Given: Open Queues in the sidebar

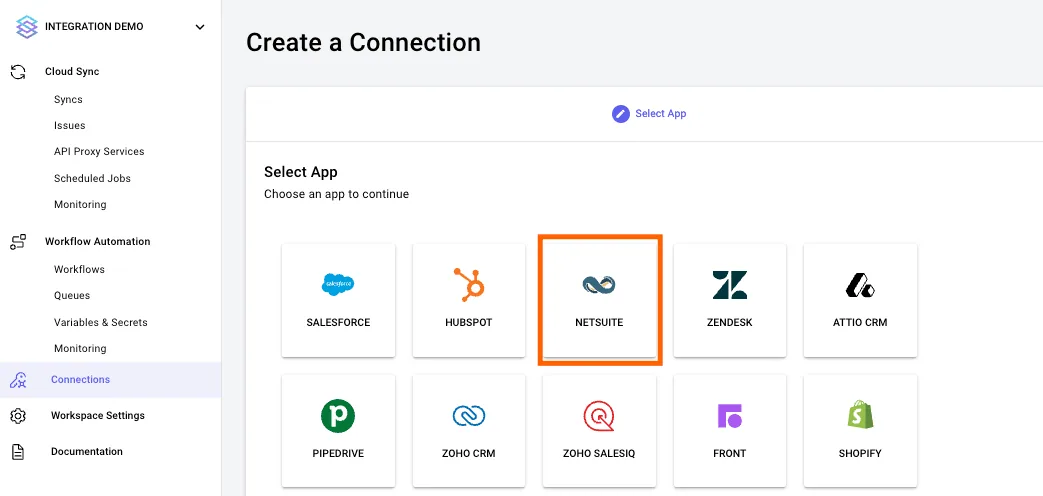Looking at the screenshot, I should point(72,295).
